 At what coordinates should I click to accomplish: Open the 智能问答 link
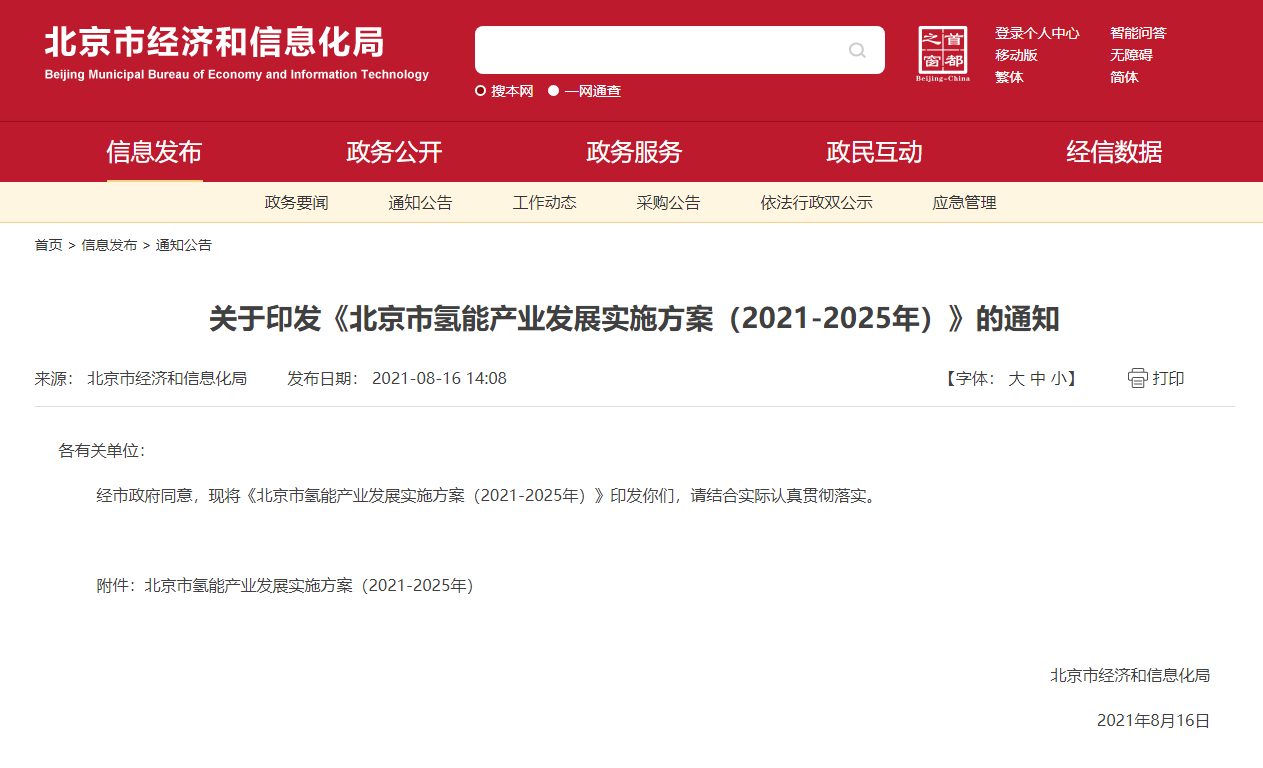(1138, 33)
